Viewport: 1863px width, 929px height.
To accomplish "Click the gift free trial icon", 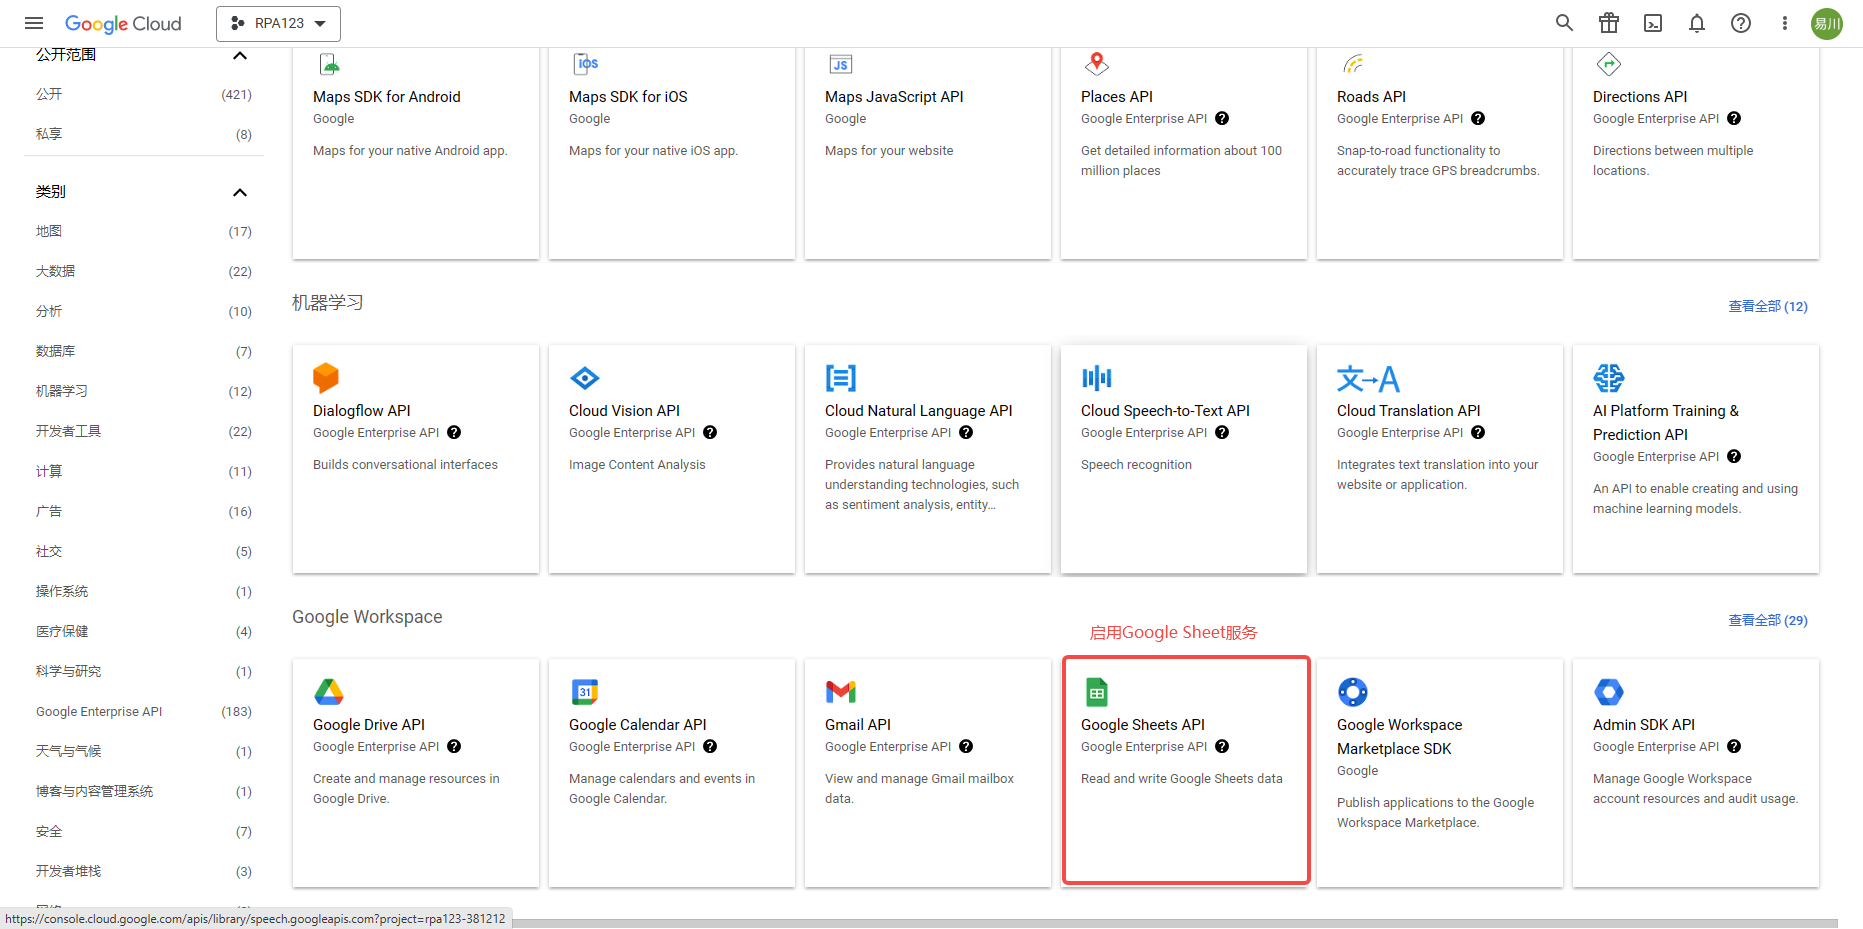I will point(1608,23).
